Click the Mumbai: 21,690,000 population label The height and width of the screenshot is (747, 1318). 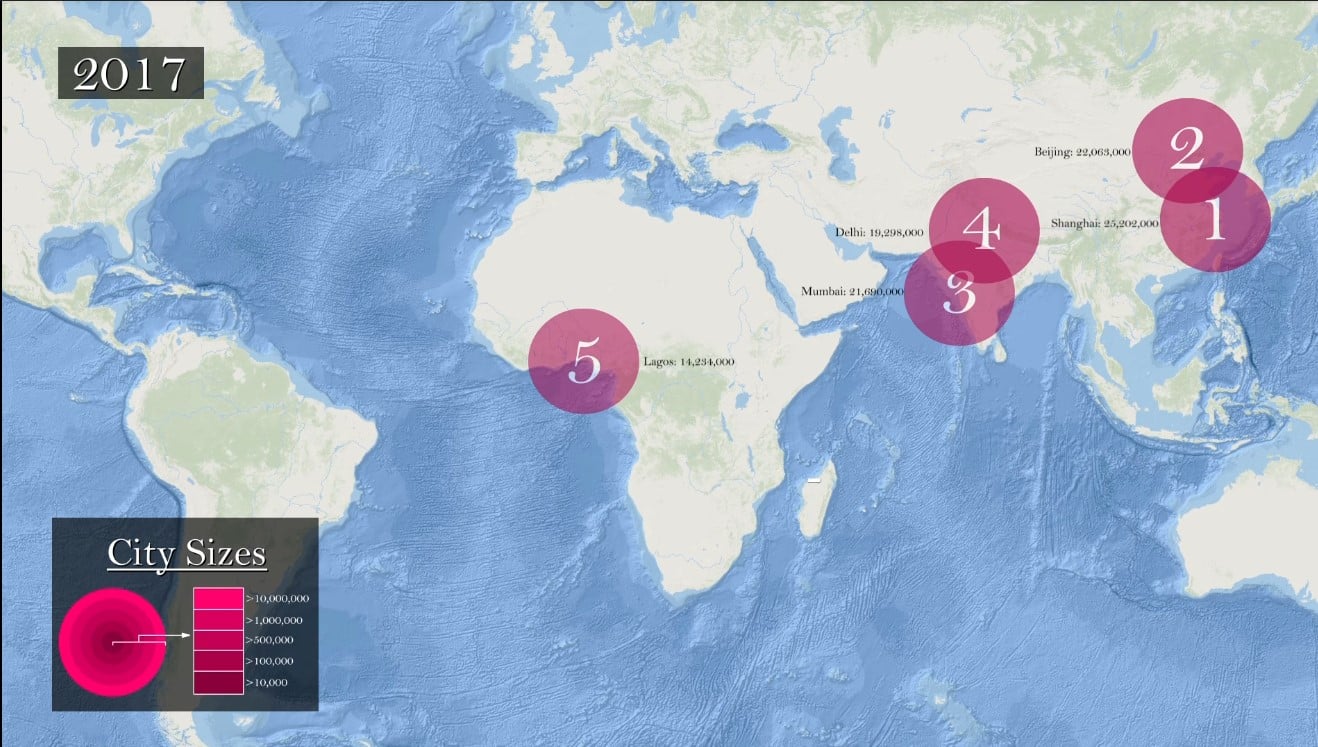(852, 292)
